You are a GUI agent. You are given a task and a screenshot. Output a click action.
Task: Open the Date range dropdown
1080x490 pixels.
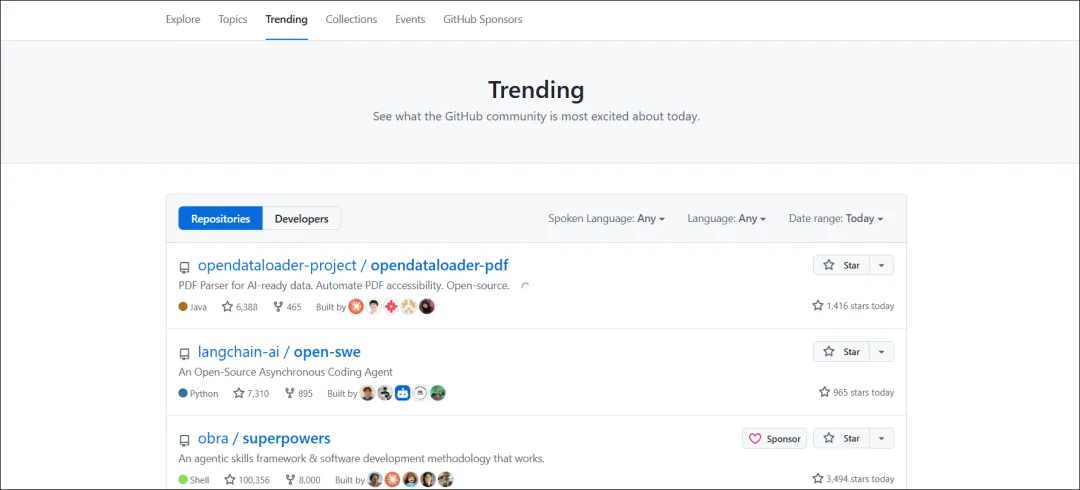click(x=836, y=218)
